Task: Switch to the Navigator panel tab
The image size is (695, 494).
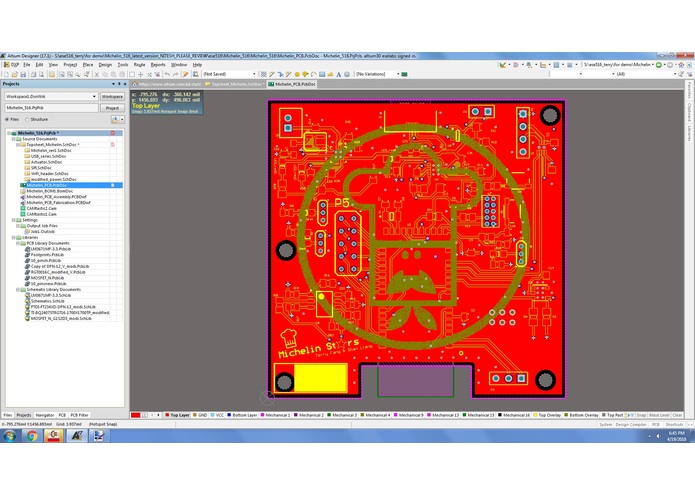Action: point(44,415)
